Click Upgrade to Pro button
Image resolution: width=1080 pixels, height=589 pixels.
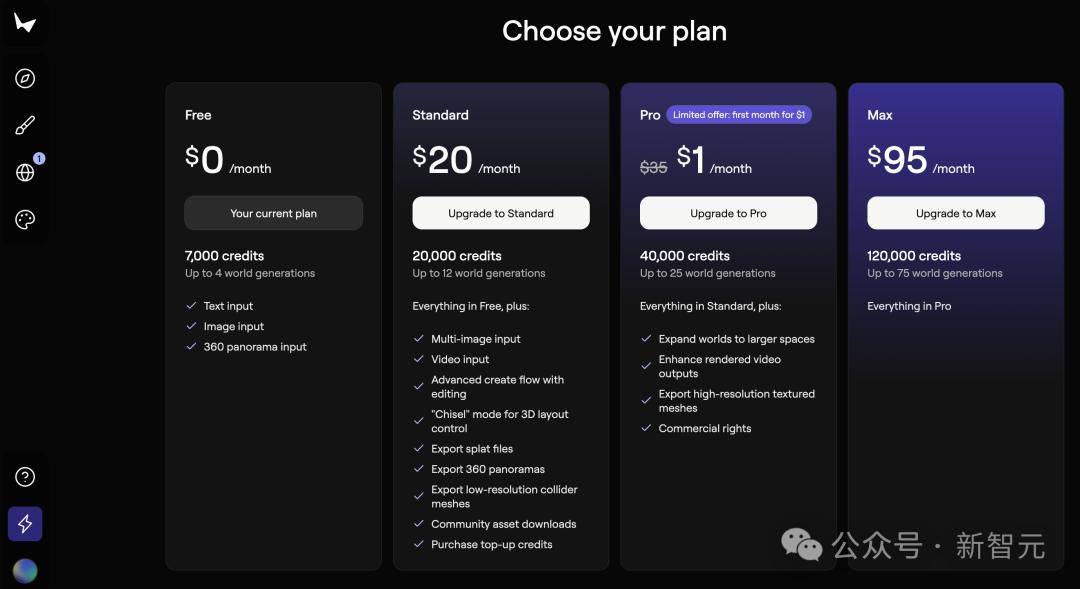(728, 214)
